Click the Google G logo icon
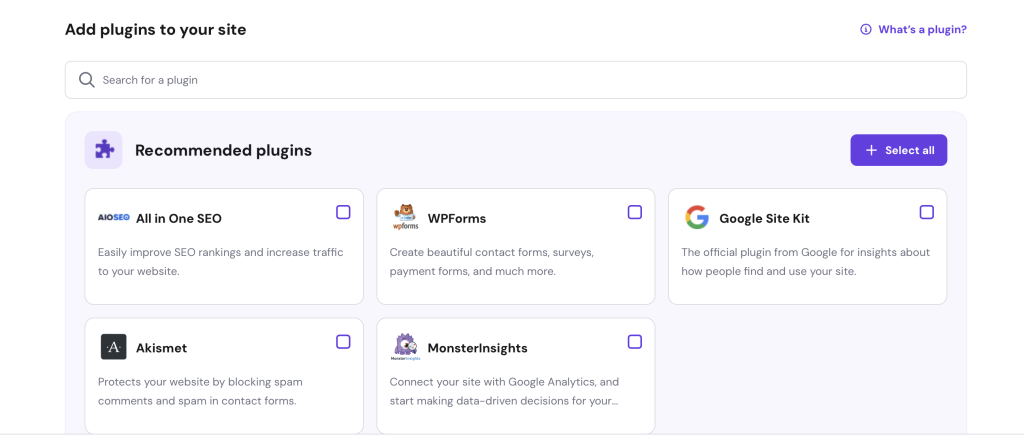This screenshot has width=1024, height=444. [697, 218]
